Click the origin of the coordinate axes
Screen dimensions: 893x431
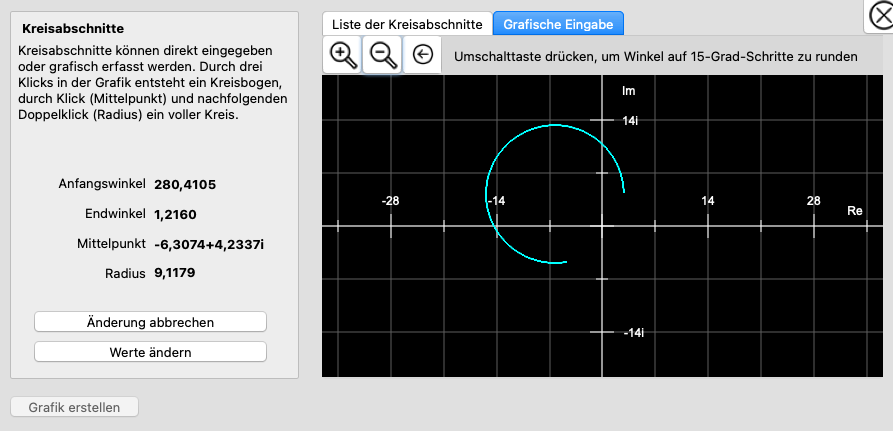pyautogui.click(x=601, y=226)
